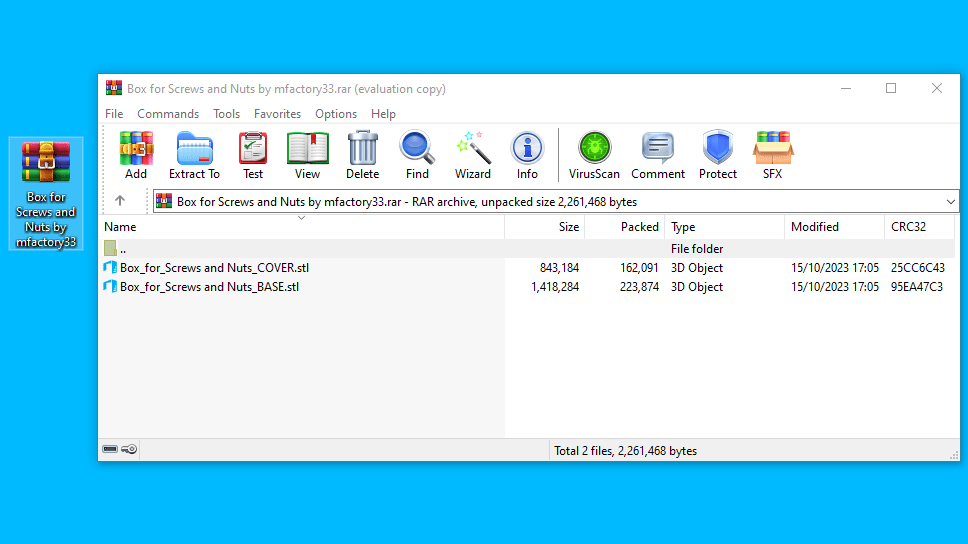968x544 pixels.
Task: Sort by the CRC32 column header
Action: (x=919, y=227)
